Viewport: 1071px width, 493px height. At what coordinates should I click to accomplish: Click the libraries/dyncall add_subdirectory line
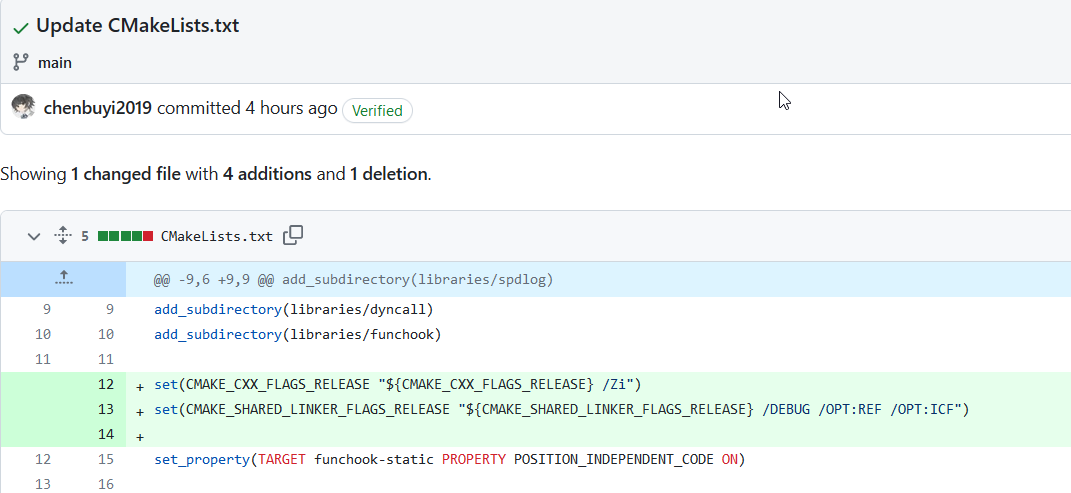click(x=294, y=309)
